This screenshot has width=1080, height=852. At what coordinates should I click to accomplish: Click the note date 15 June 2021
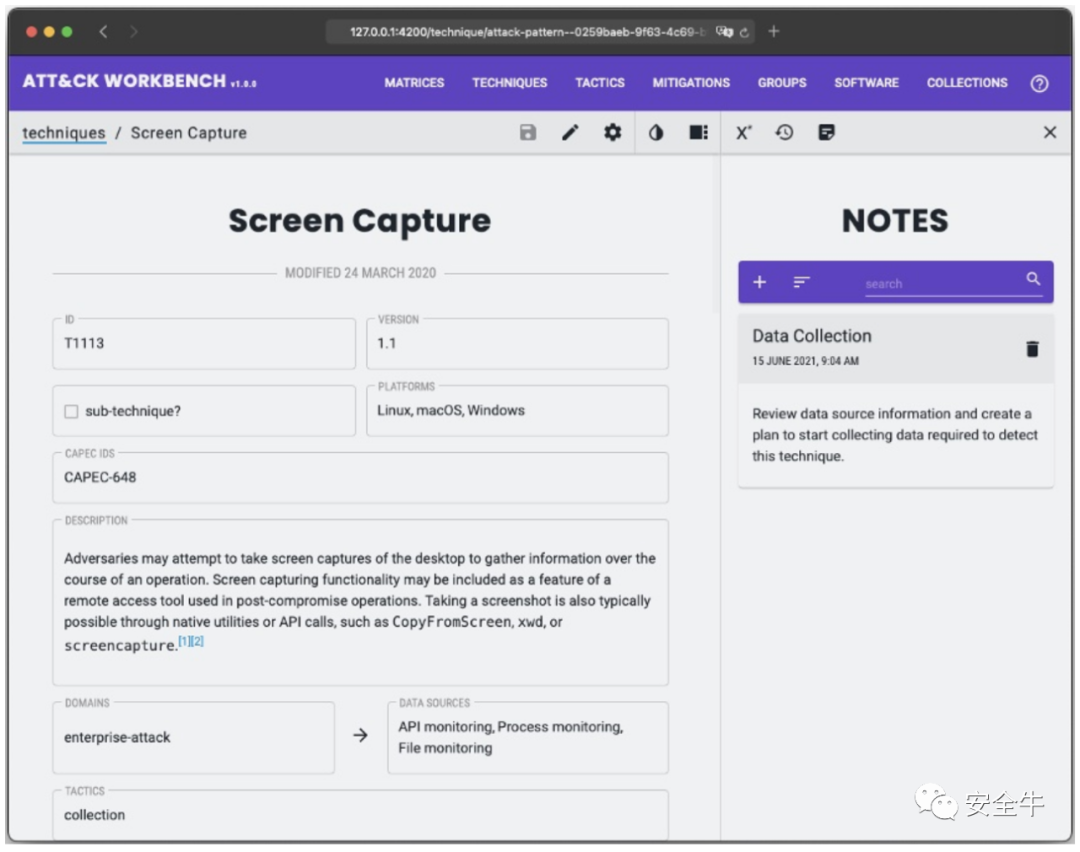coord(805,361)
